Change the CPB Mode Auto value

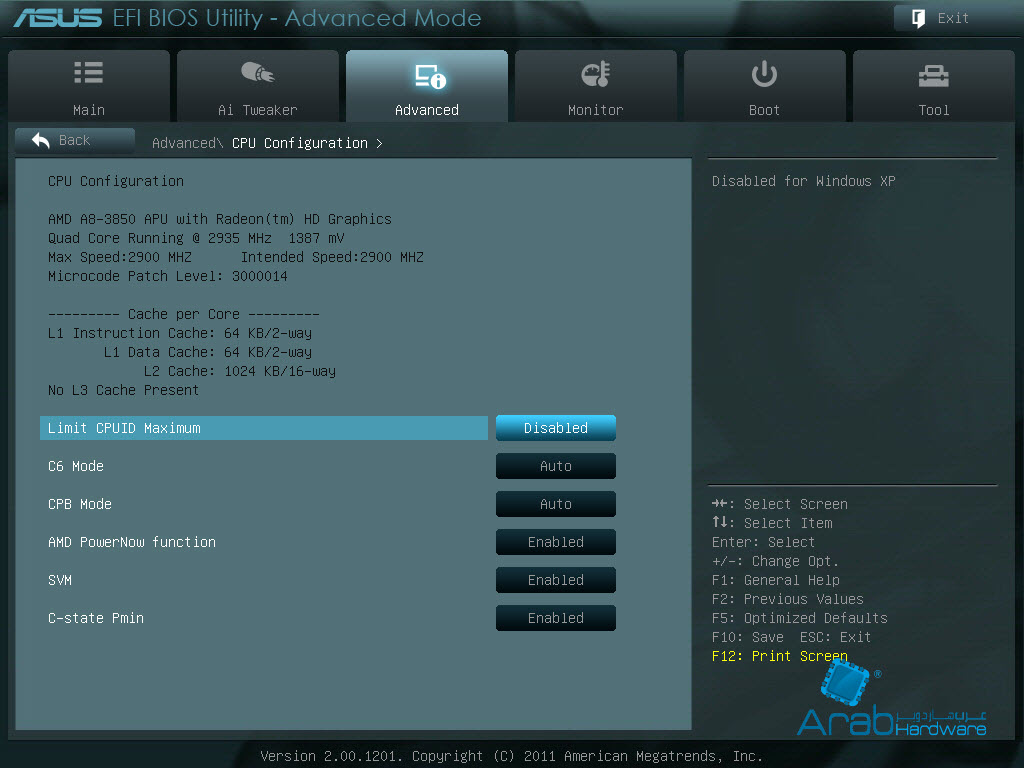(x=556, y=504)
